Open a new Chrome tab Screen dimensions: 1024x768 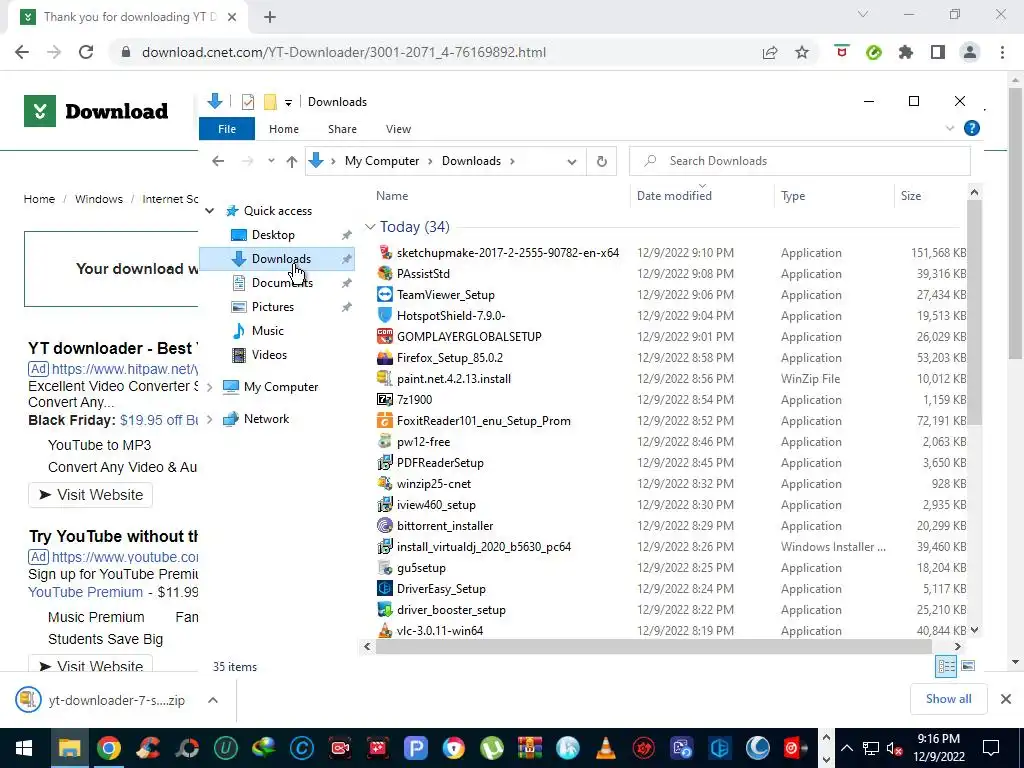tap(270, 17)
